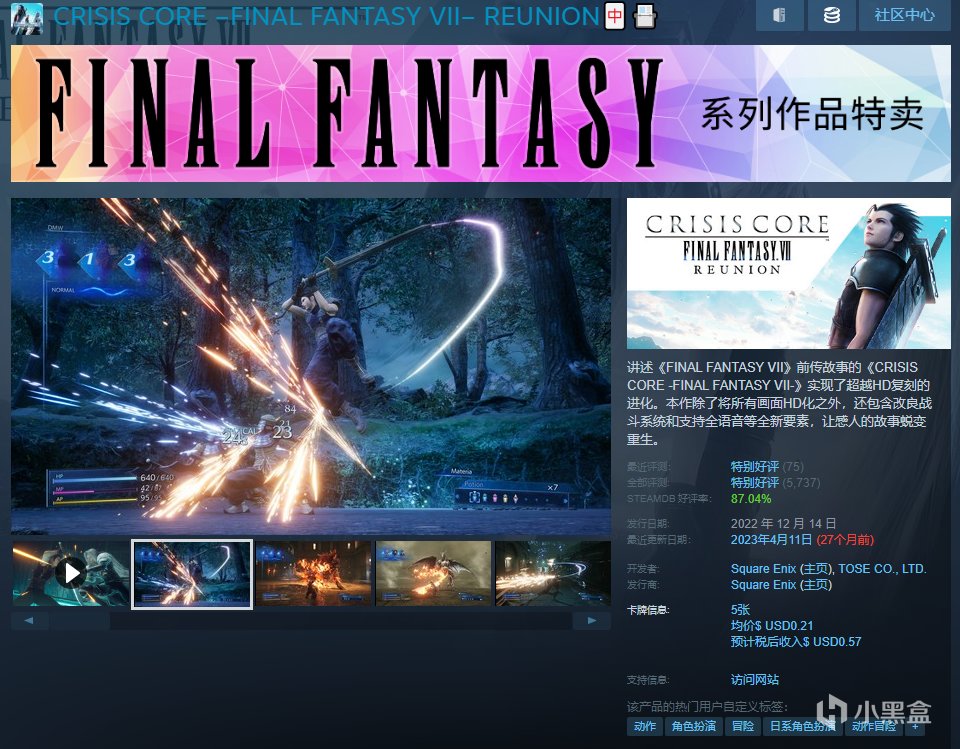This screenshot has height=749, width=960.
Task: Open developer Square Enix link
Action: pyautogui.click(x=763, y=568)
